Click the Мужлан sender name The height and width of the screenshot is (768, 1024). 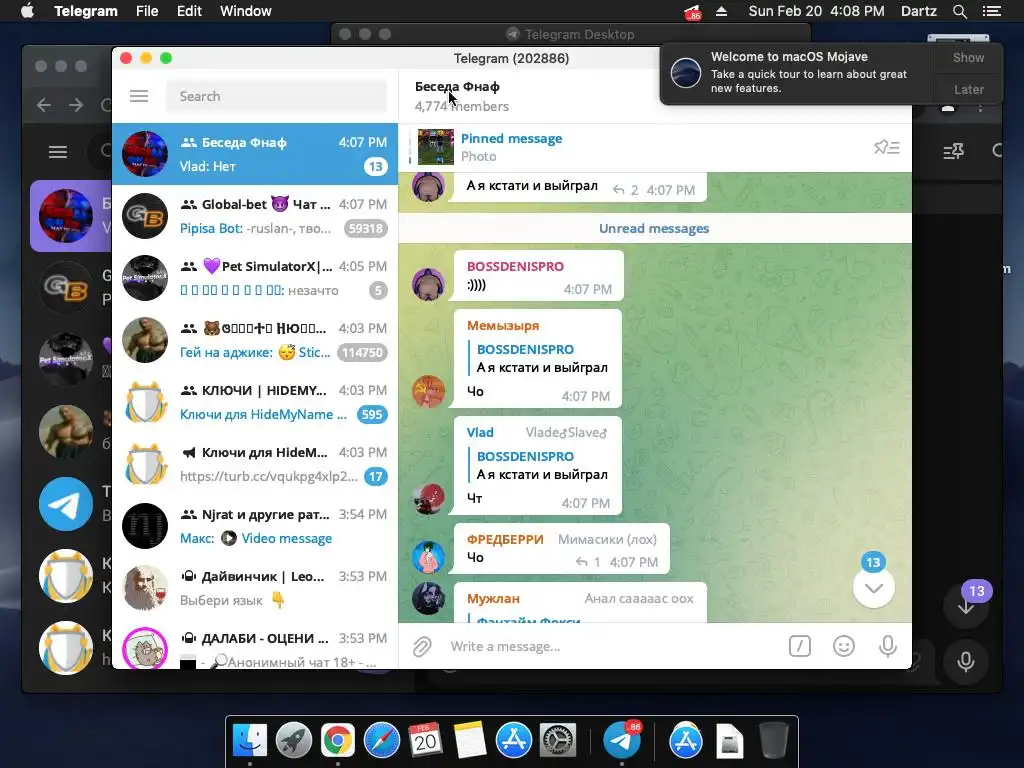[493, 598]
